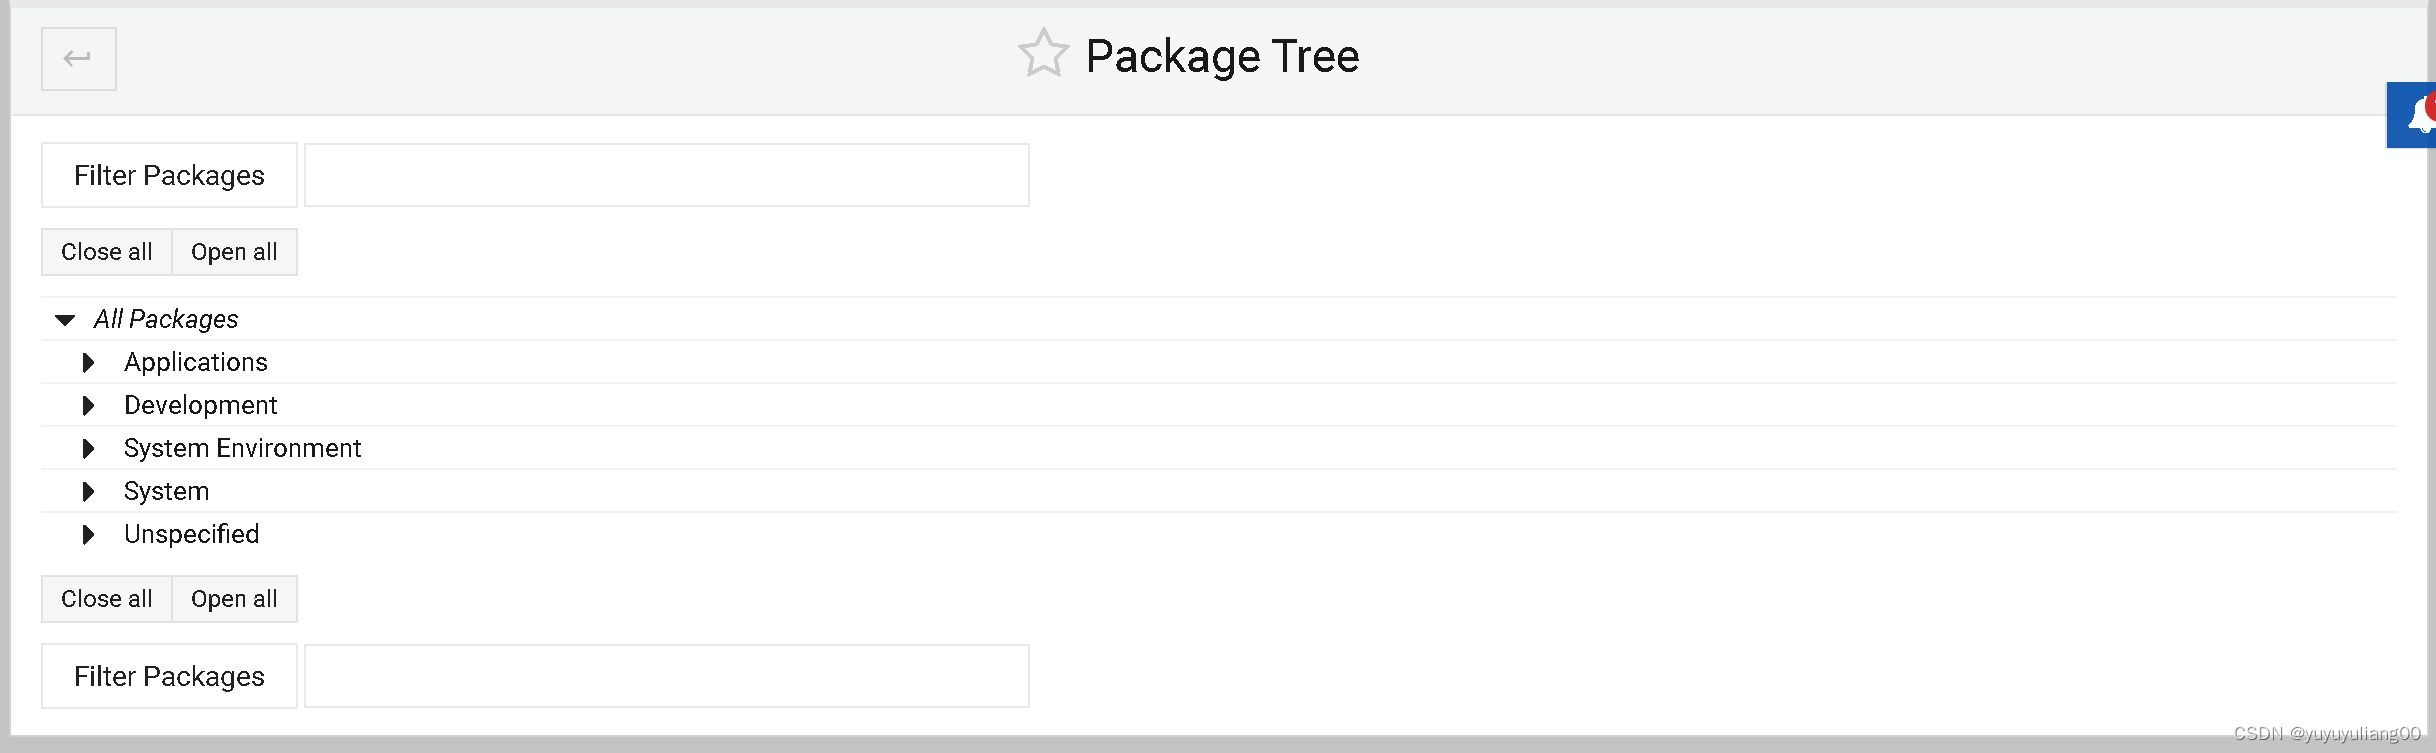2436x753 pixels.
Task: Expand the System package group
Action: [87, 492]
